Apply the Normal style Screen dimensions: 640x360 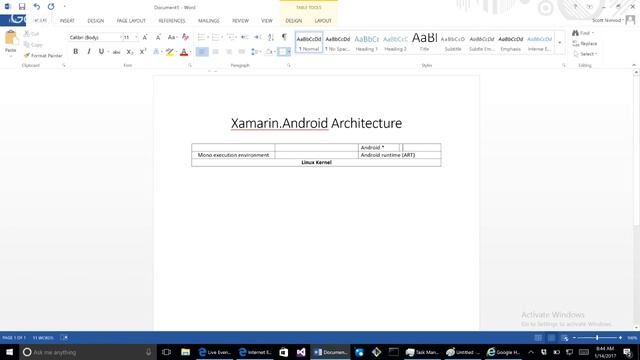click(x=309, y=42)
